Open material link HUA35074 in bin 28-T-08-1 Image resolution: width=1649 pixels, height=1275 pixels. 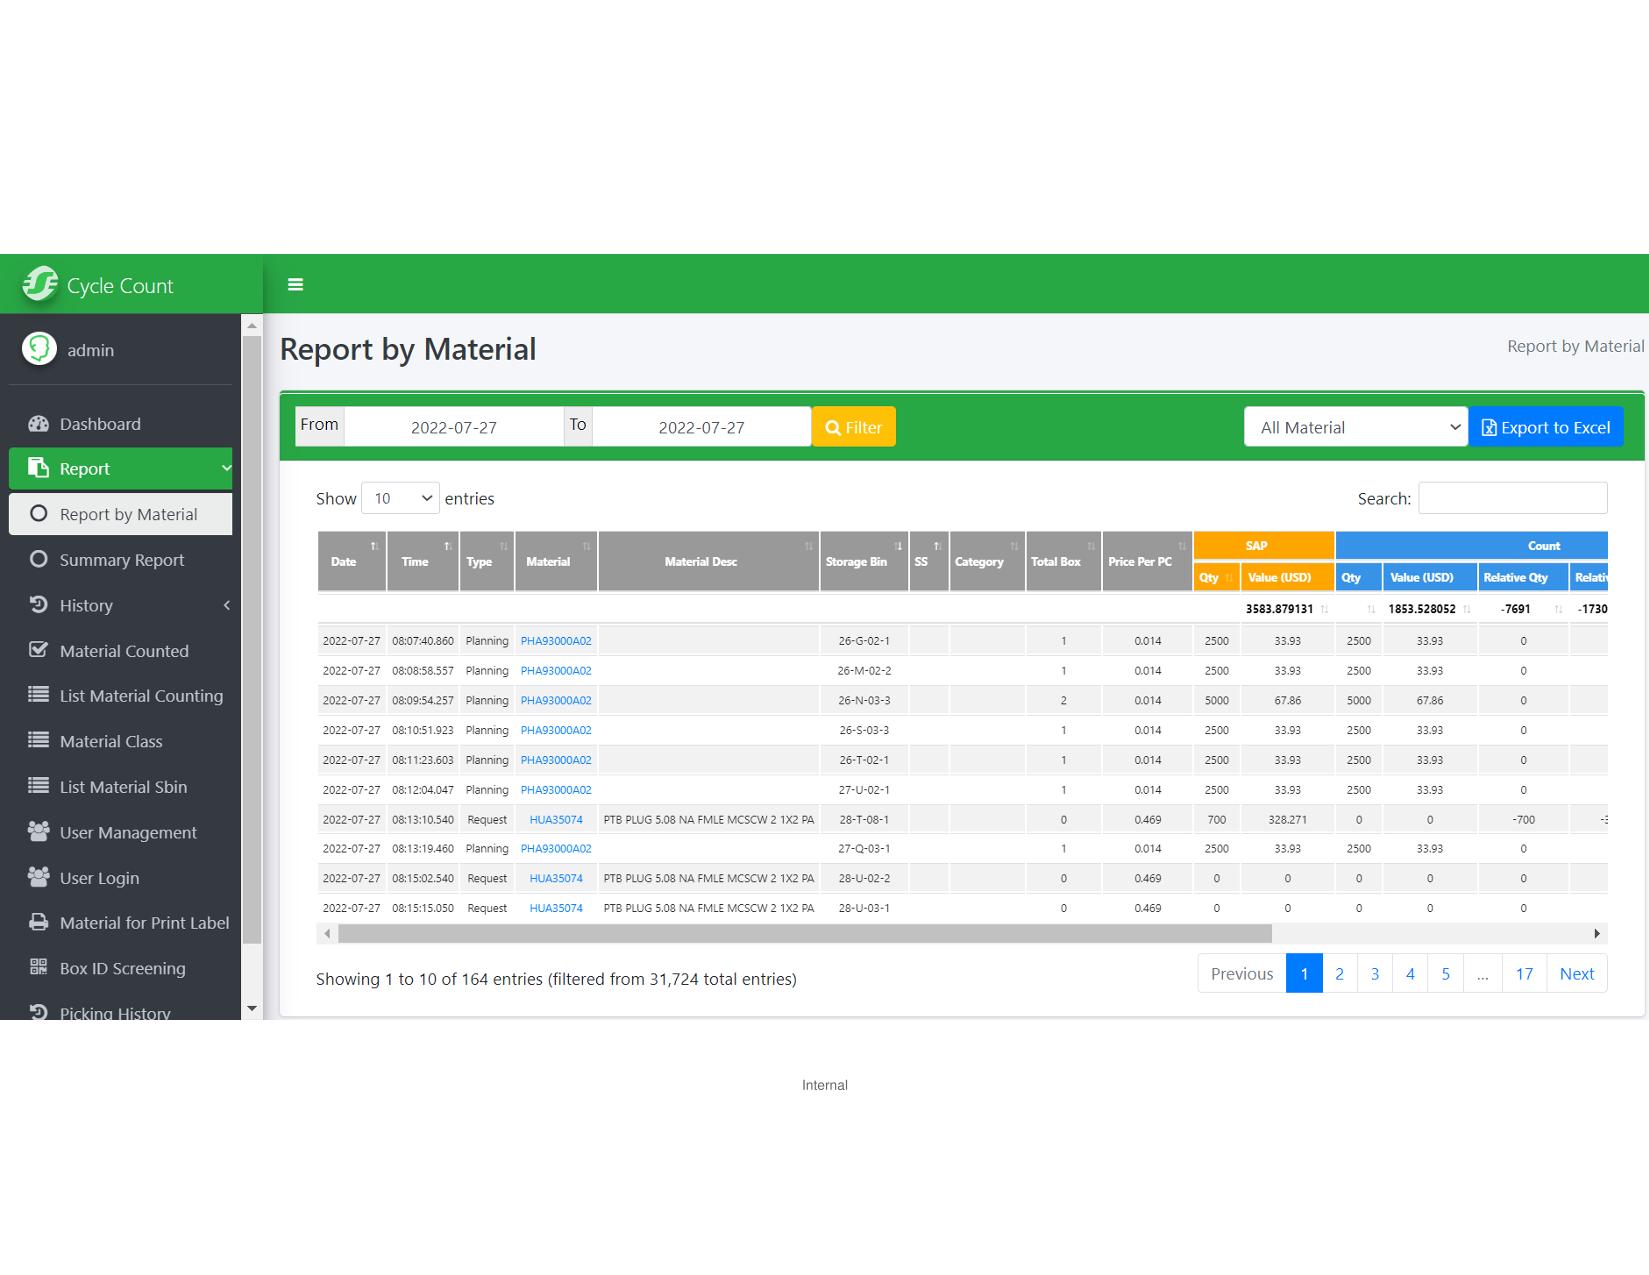point(556,819)
